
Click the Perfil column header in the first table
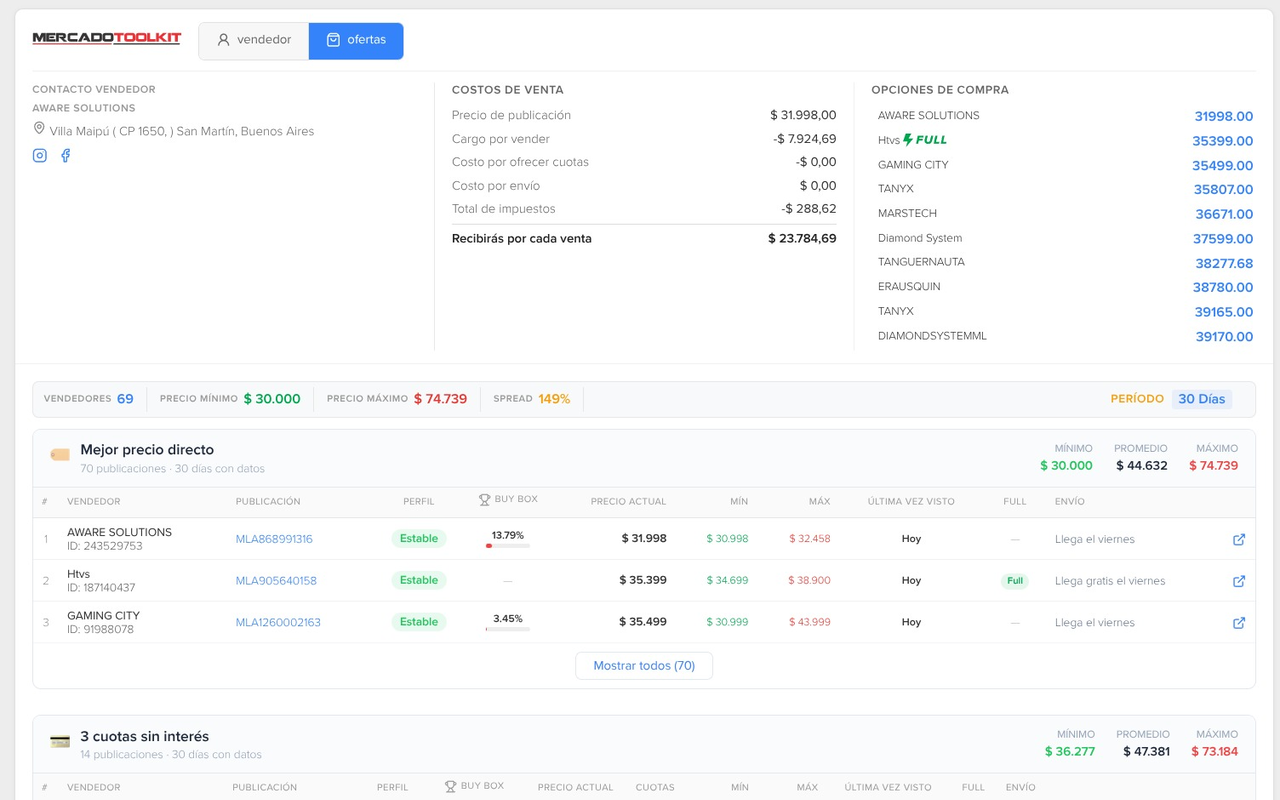419,502
